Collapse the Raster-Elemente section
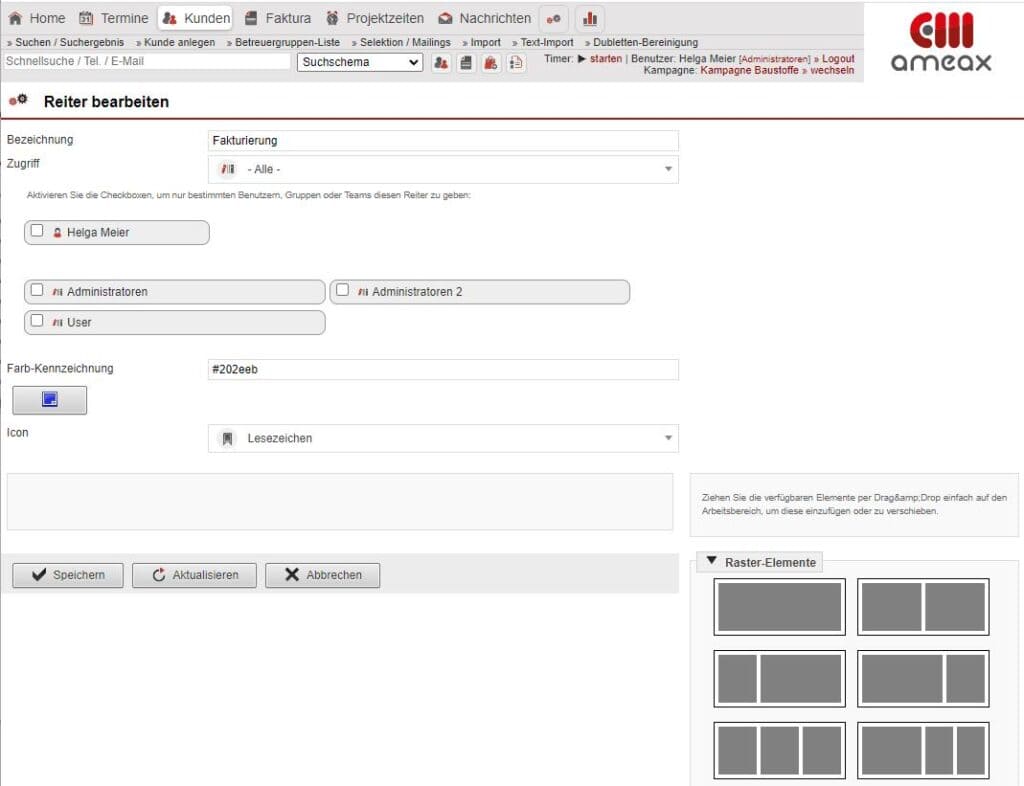 tap(712, 562)
